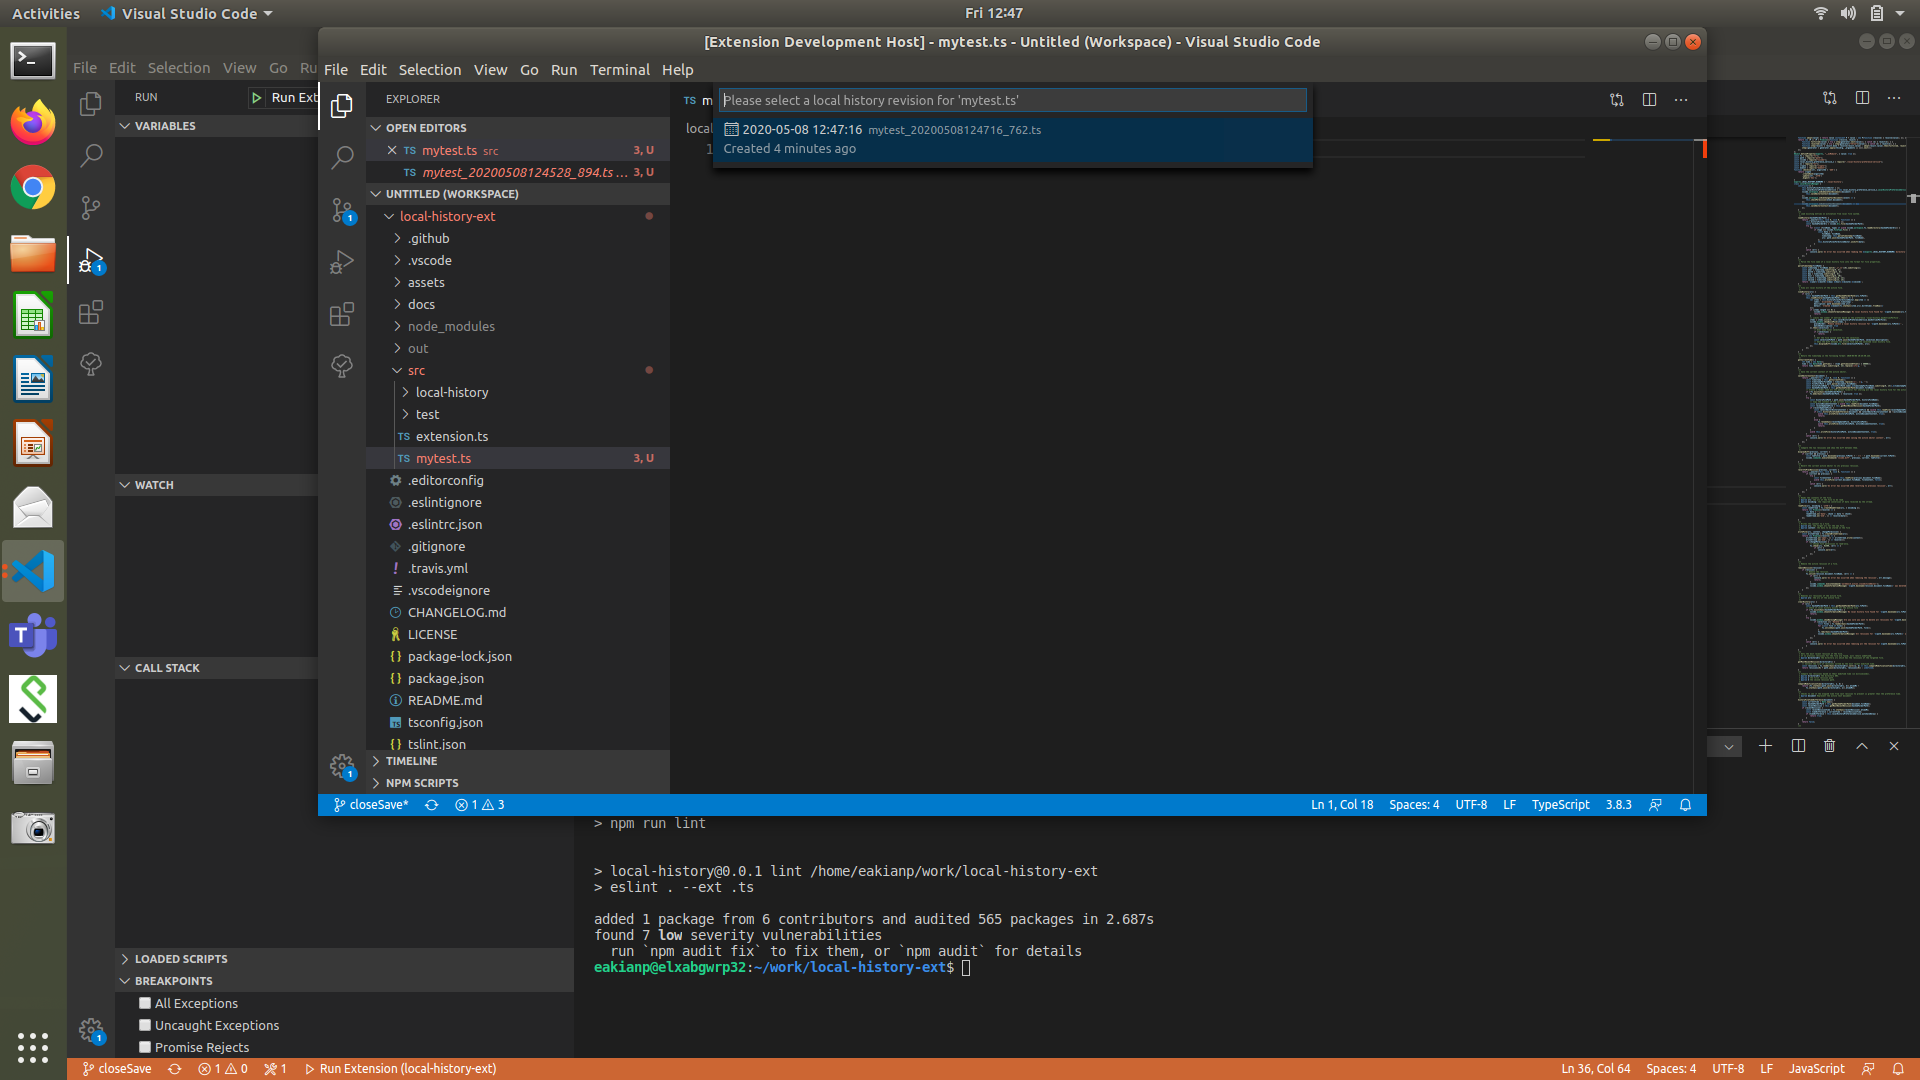Expand the TIMELINE section
This screenshot has width=1920, height=1080.
tap(411, 761)
